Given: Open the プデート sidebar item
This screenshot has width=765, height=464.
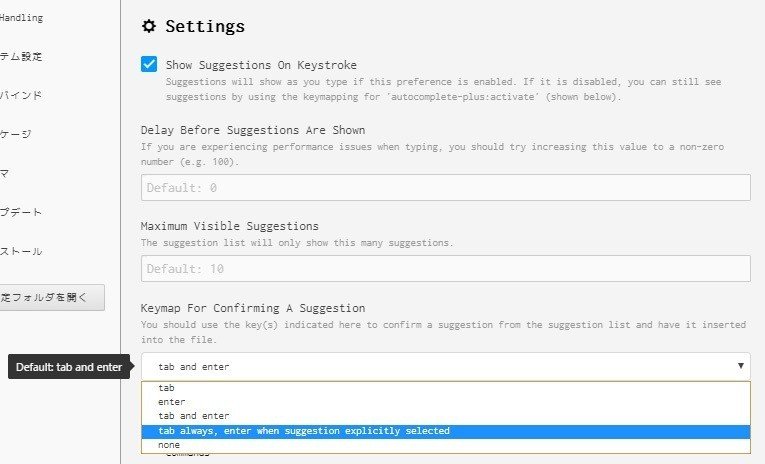Looking at the screenshot, I should tap(21, 212).
